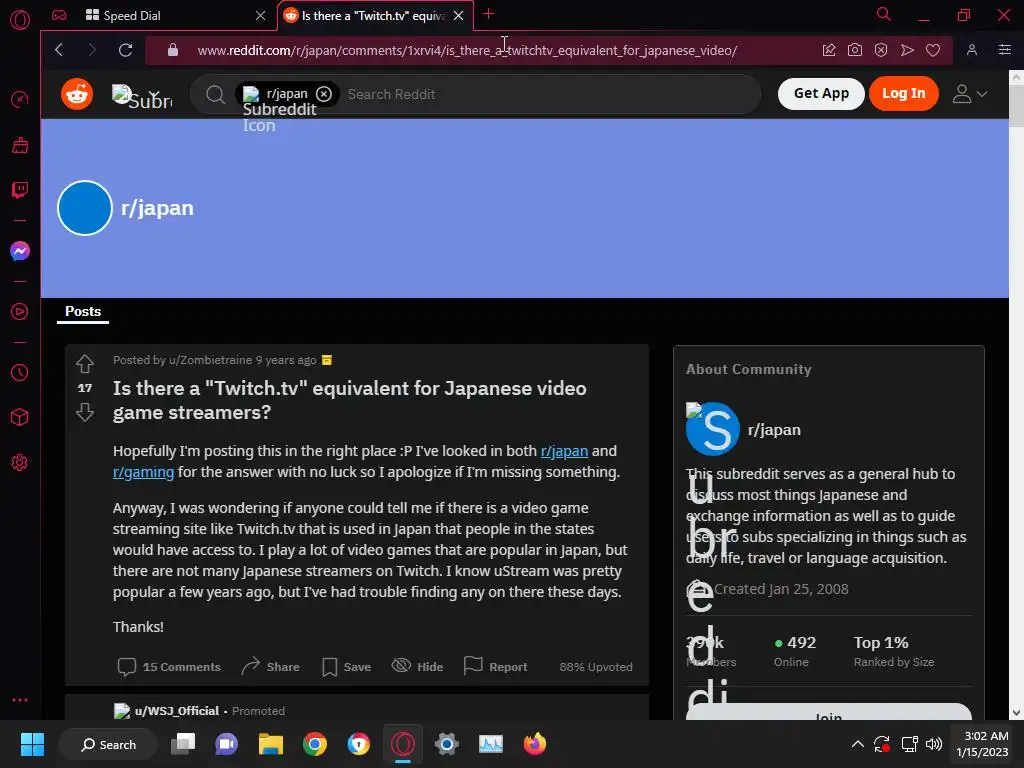
Task: Open GX Corner gamepad icon
Action: click(59, 15)
